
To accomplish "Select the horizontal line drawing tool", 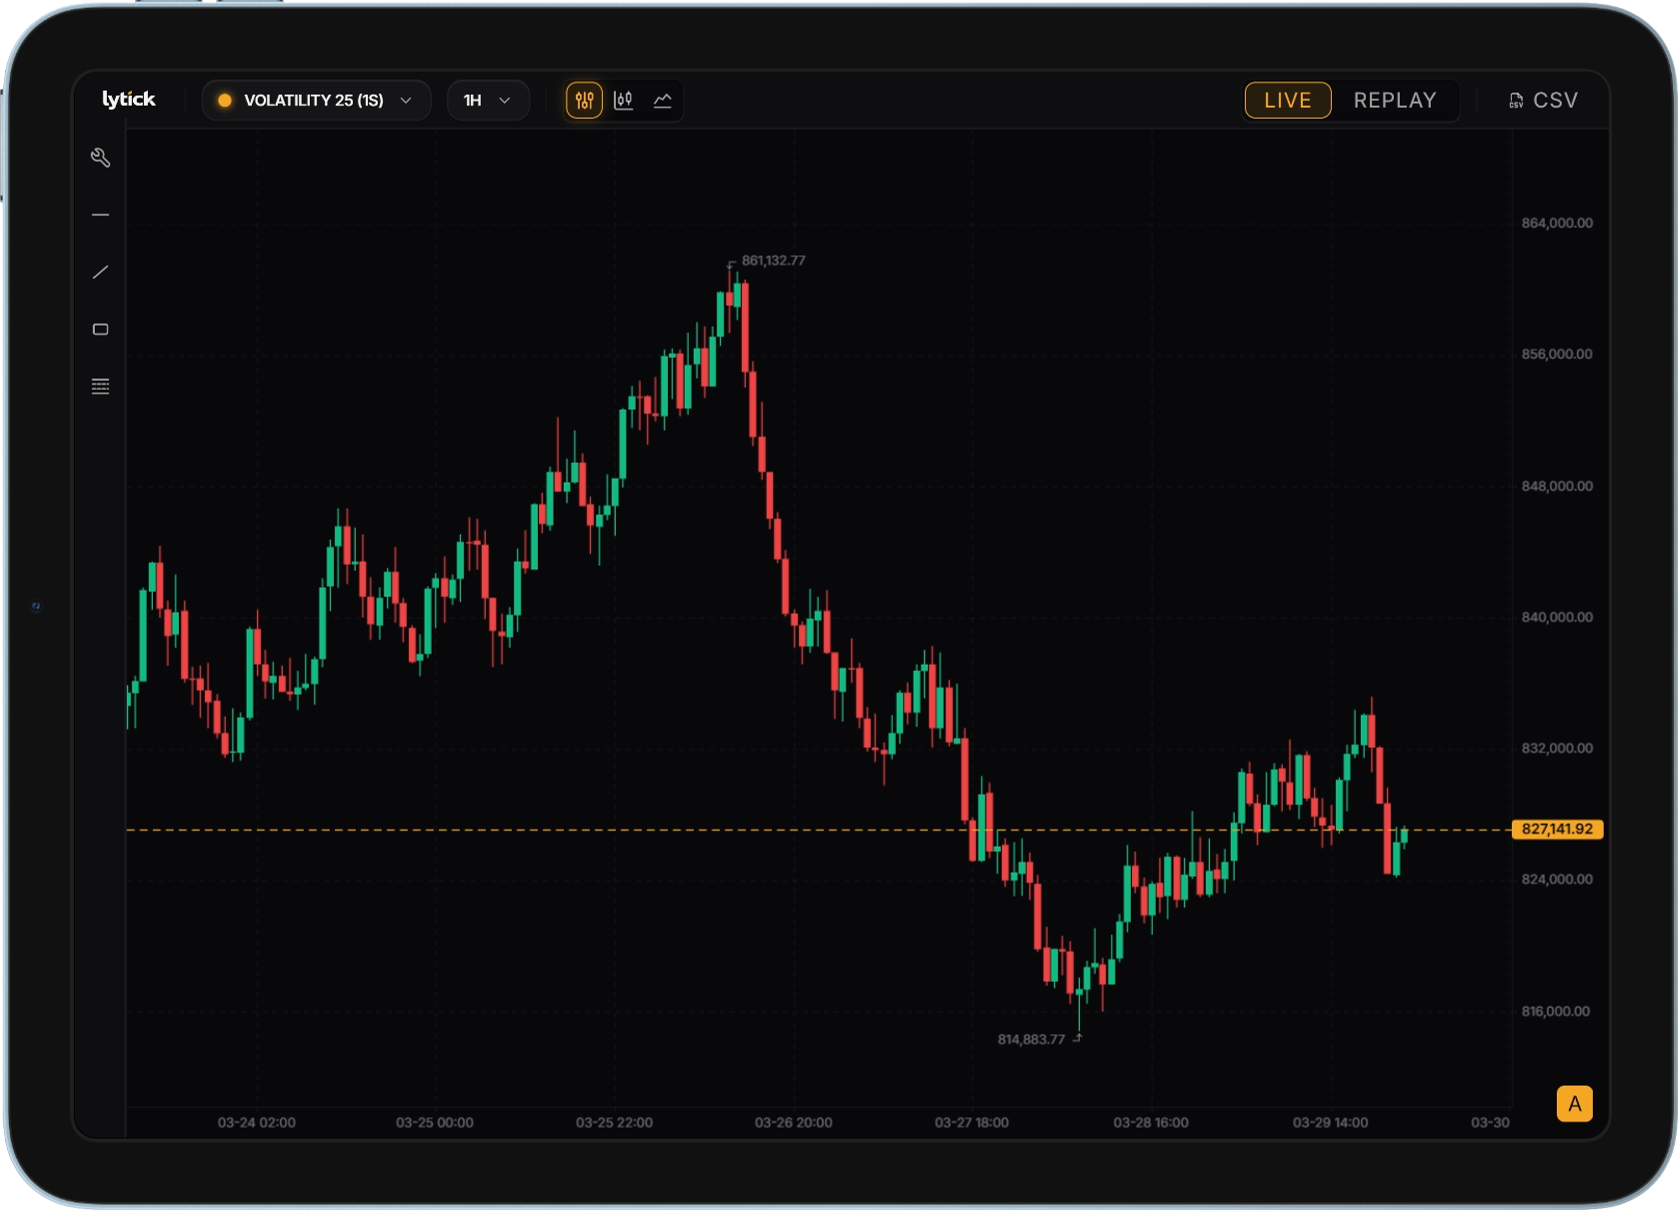I will point(100,215).
